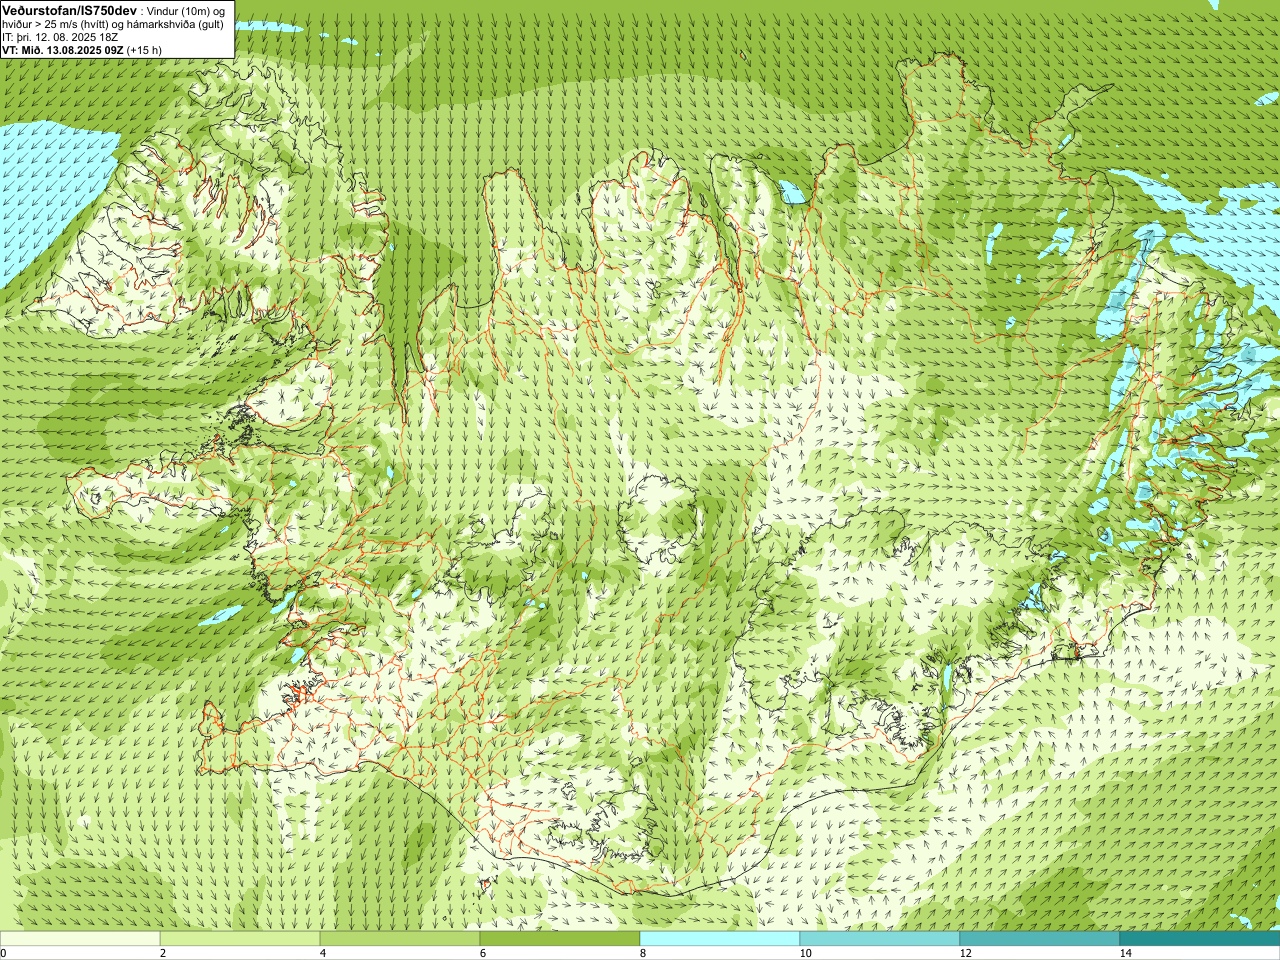The width and height of the screenshot is (1280, 960).
Task: Choose the darkest teal legend swatch above 14
Action: coord(1200,939)
